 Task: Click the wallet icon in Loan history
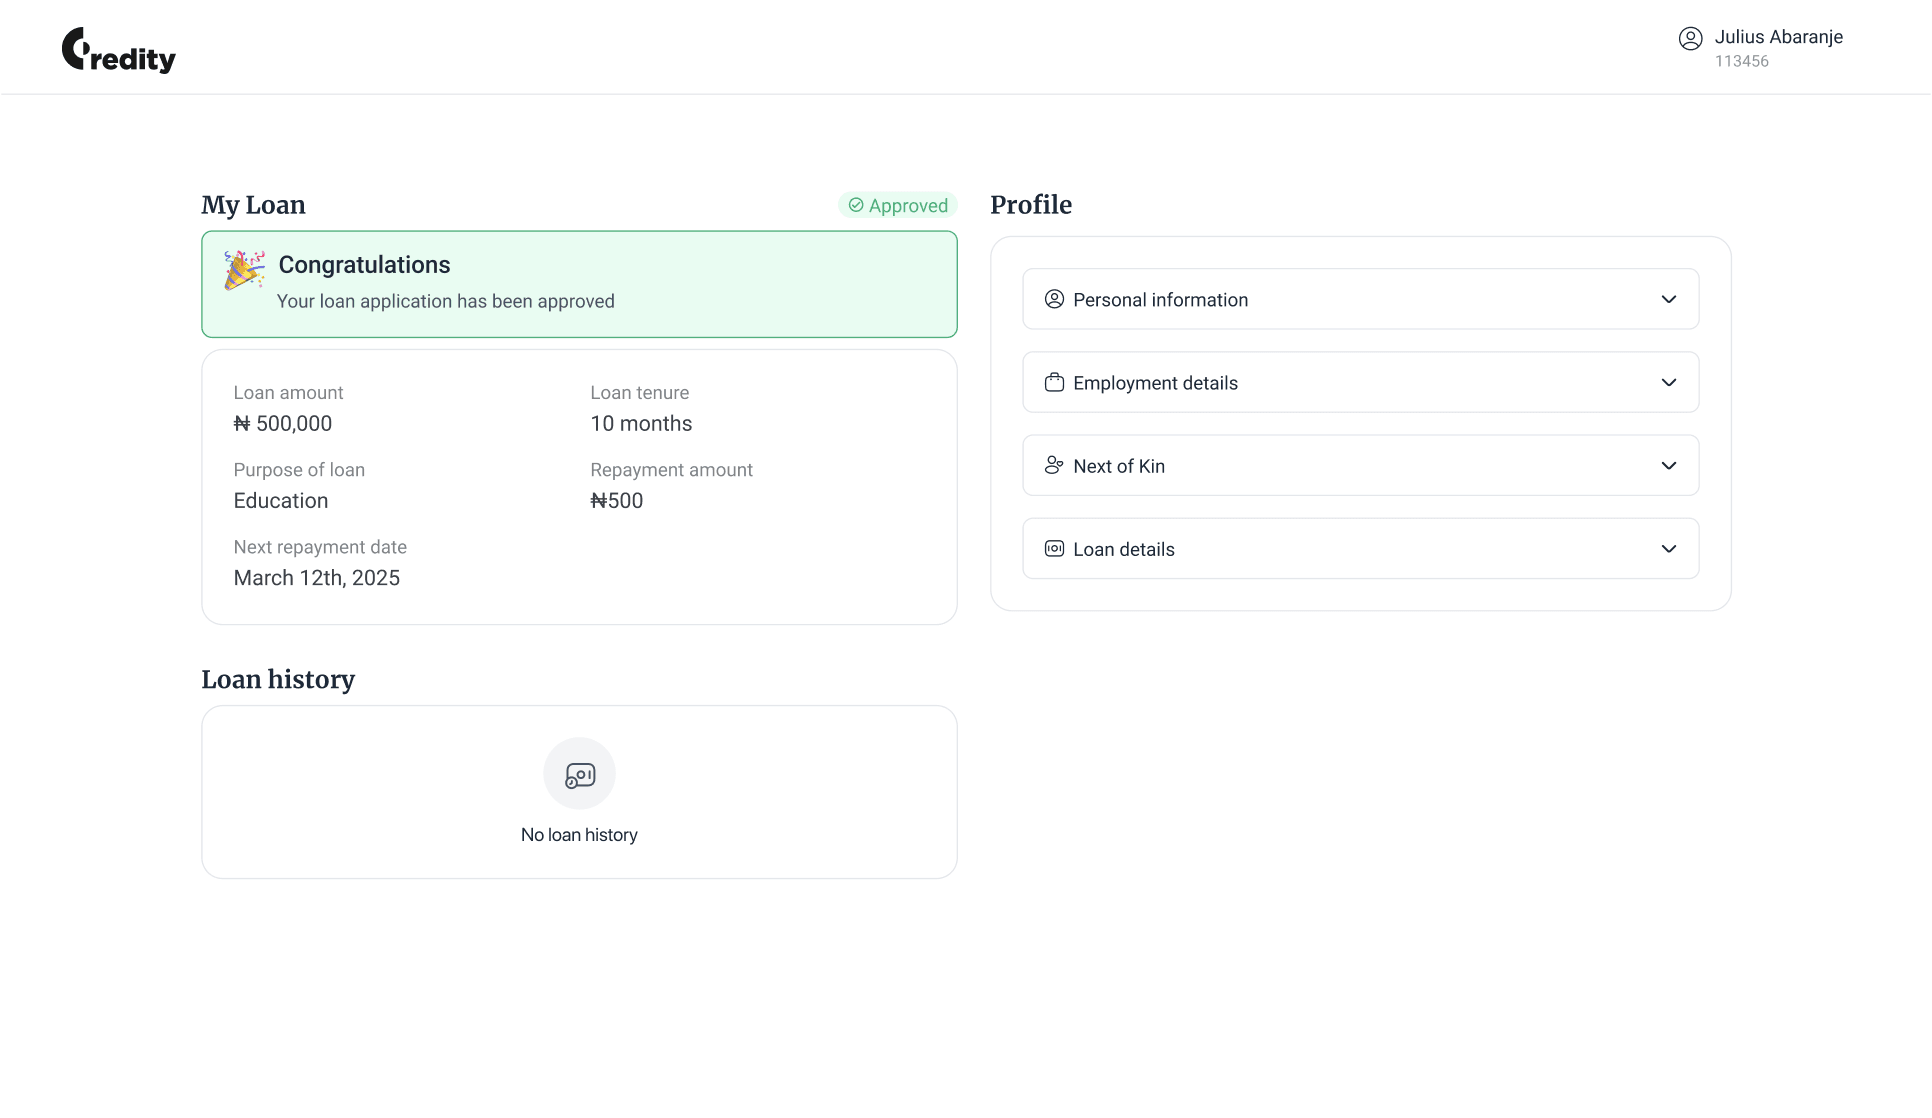point(579,773)
